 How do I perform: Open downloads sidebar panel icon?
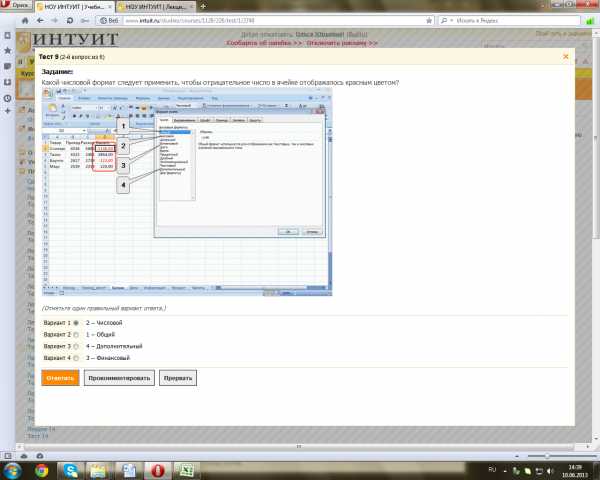point(7,82)
